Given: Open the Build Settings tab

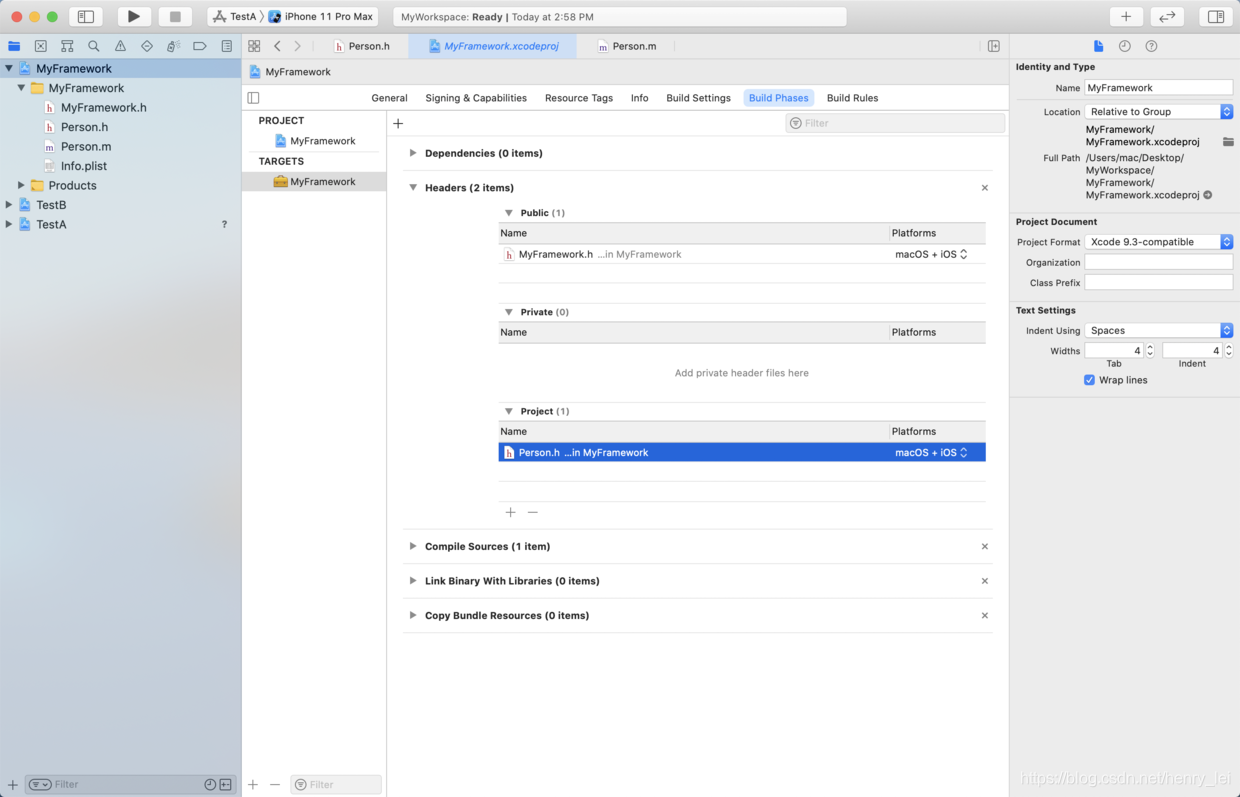Looking at the screenshot, I should (x=698, y=98).
